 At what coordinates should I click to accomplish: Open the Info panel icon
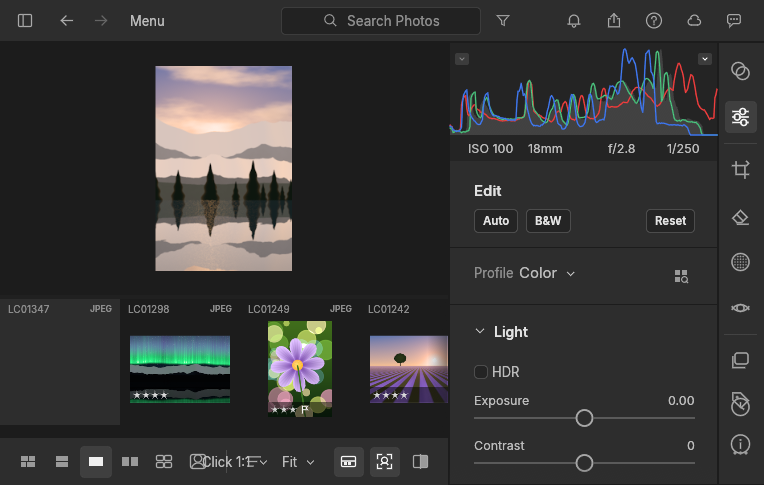[x=740, y=445]
